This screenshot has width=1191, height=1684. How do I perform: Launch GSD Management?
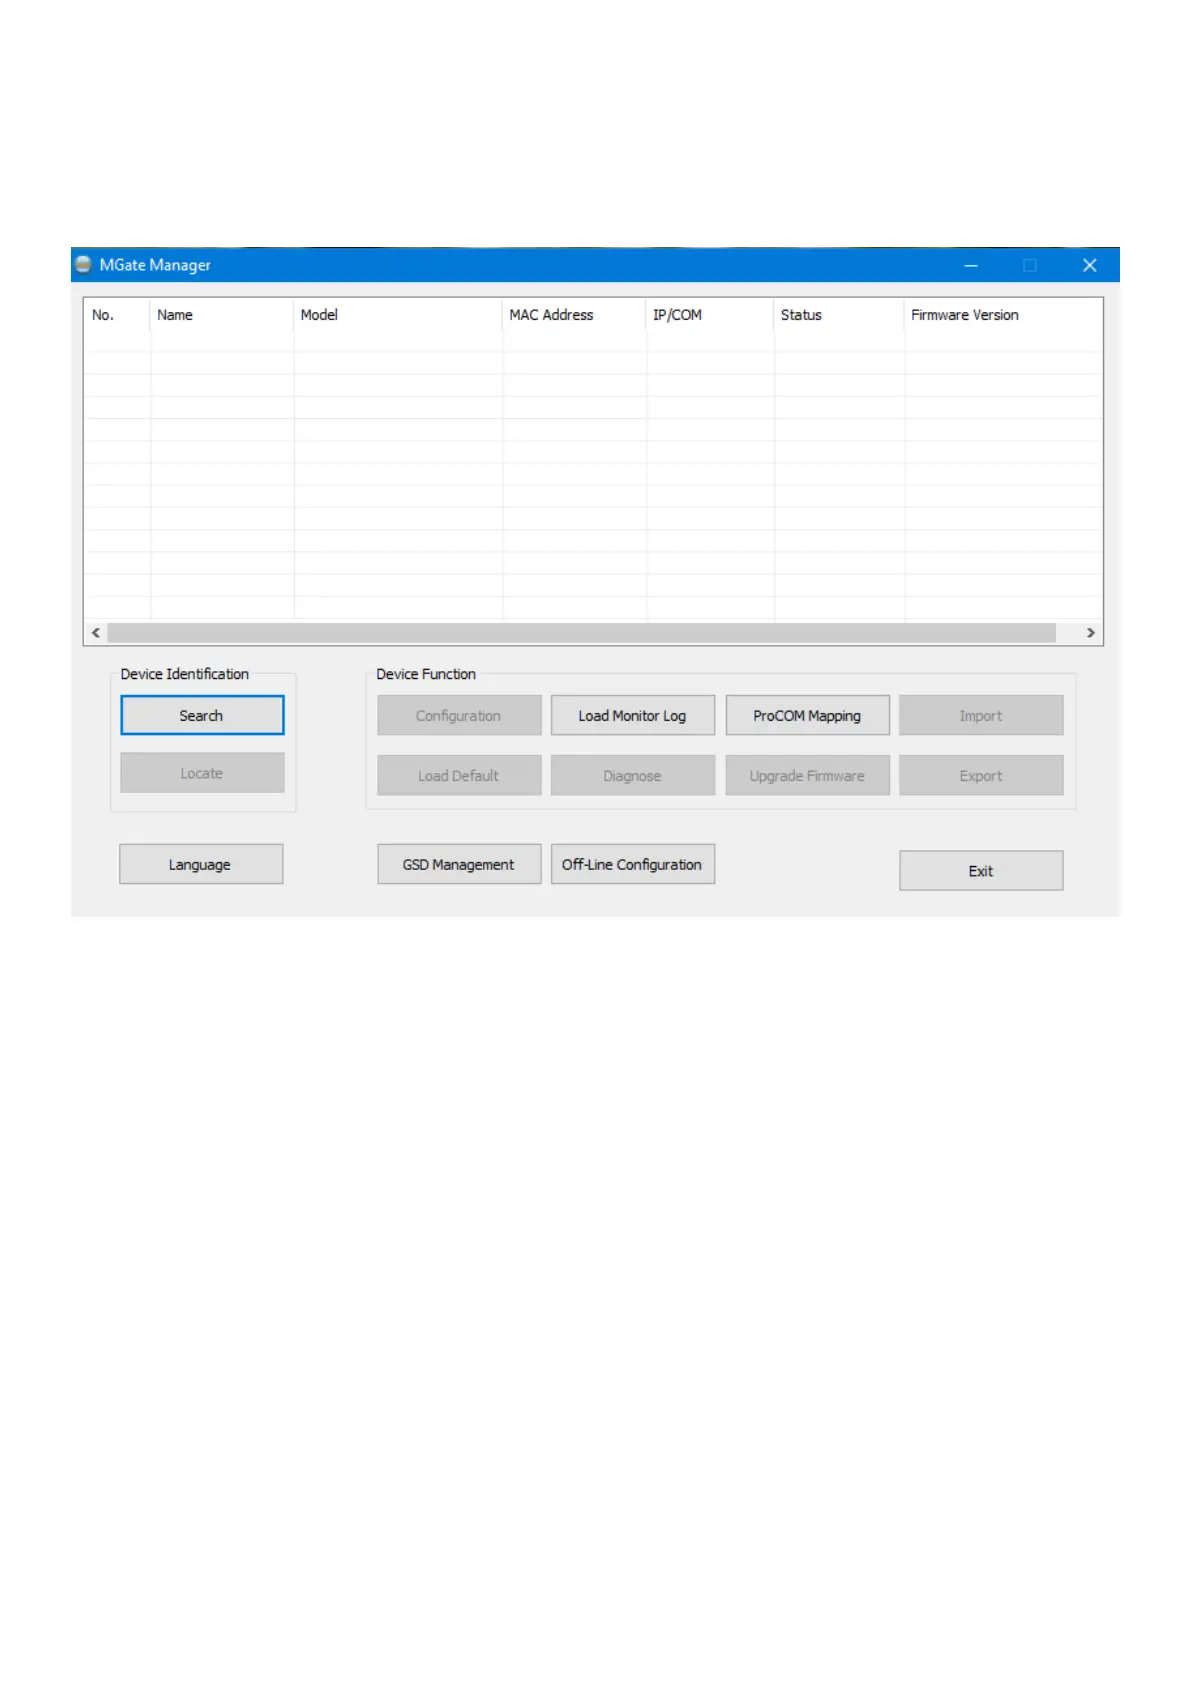click(458, 865)
